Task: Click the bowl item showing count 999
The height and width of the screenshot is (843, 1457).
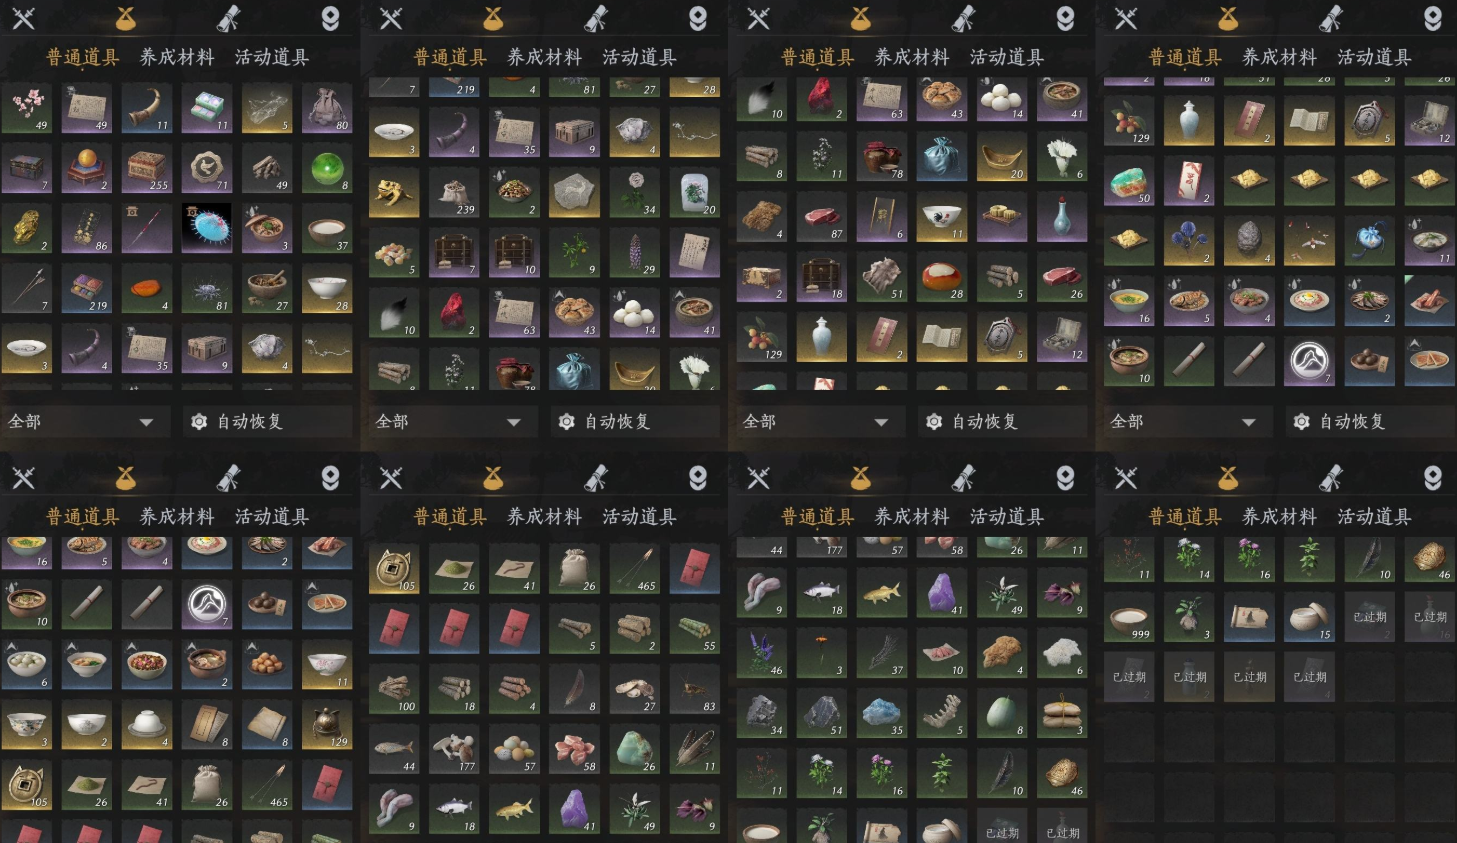Action: click(x=1129, y=617)
